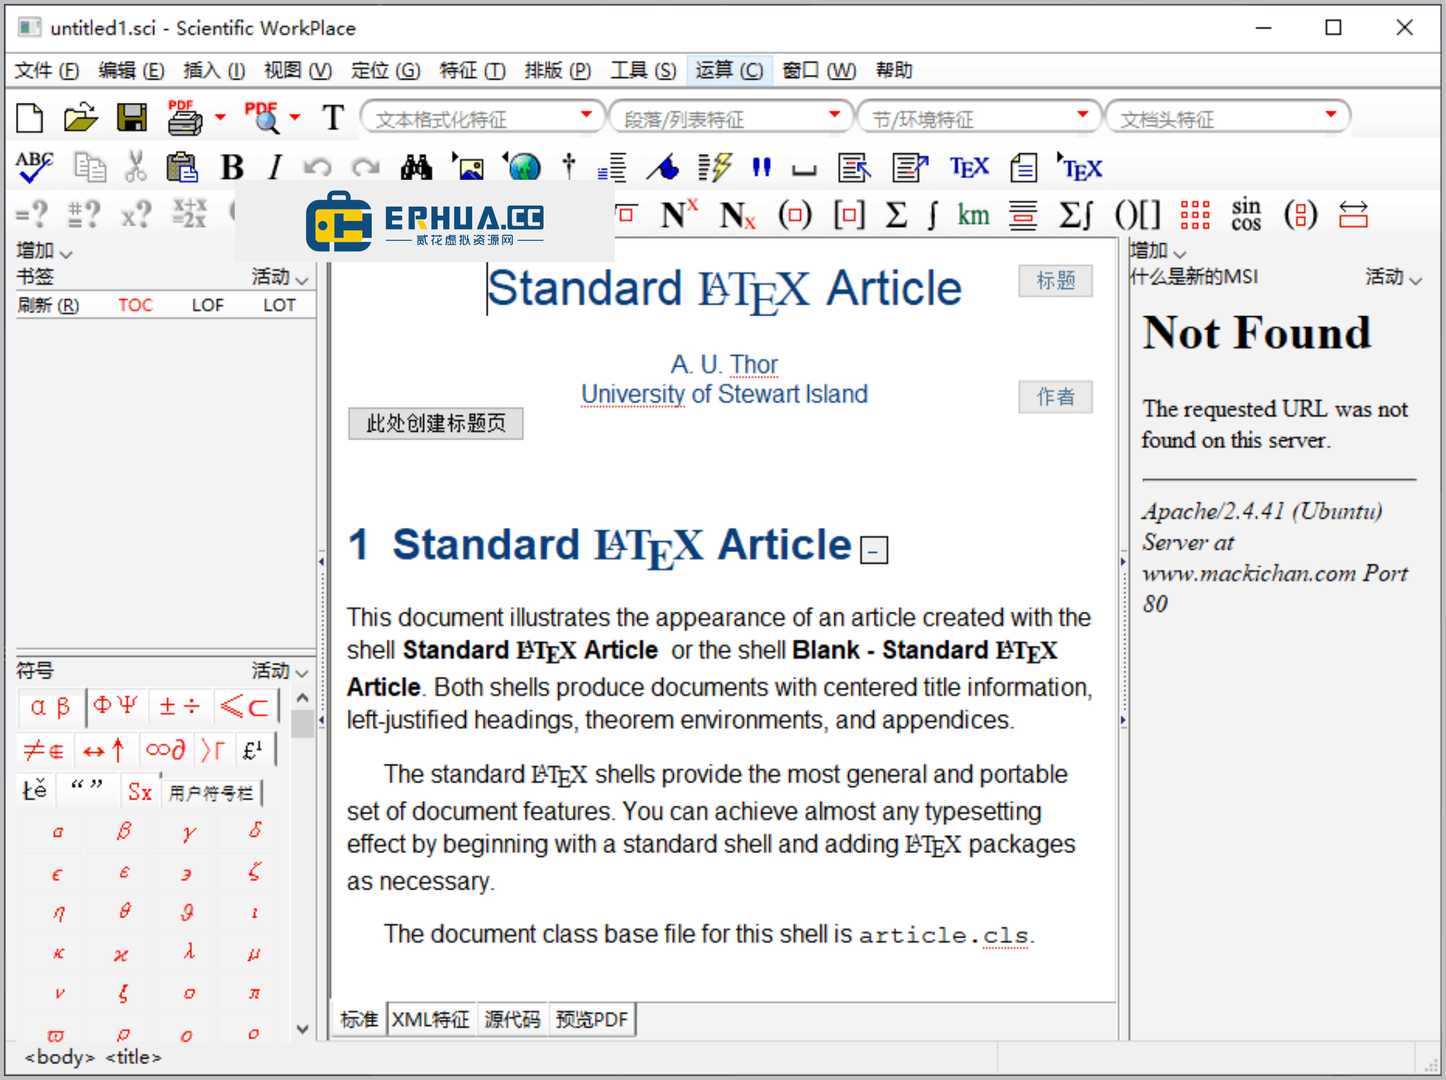Open the 用户符号栏 symbol group
Viewport: 1446px width, 1080px height.
[211, 792]
